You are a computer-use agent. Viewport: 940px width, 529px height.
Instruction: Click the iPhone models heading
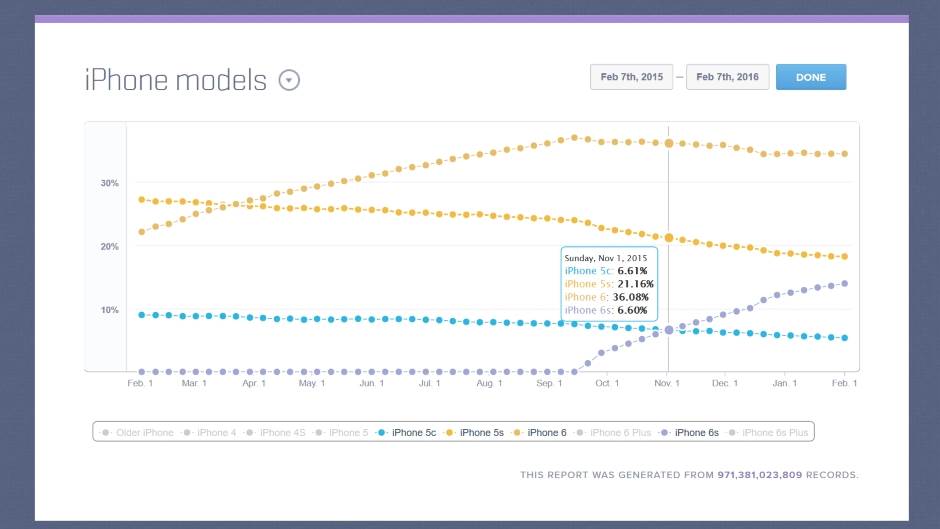pos(176,80)
